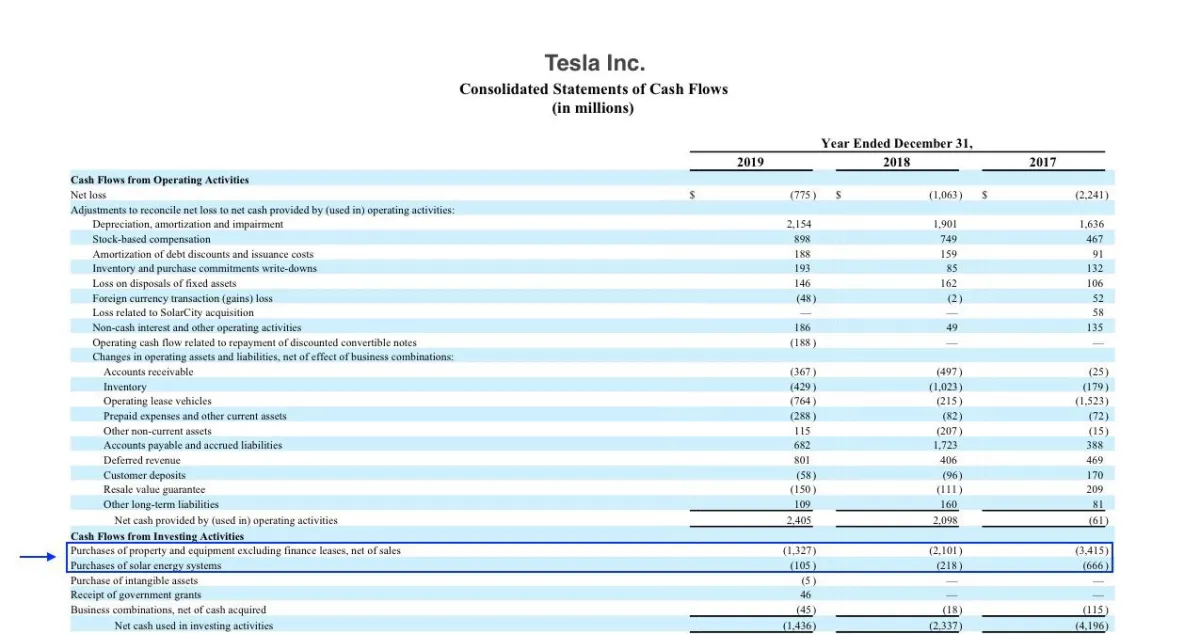Click the (367) accounts receivable value
Screen dimensions: 1200x634
tap(803, 371)
